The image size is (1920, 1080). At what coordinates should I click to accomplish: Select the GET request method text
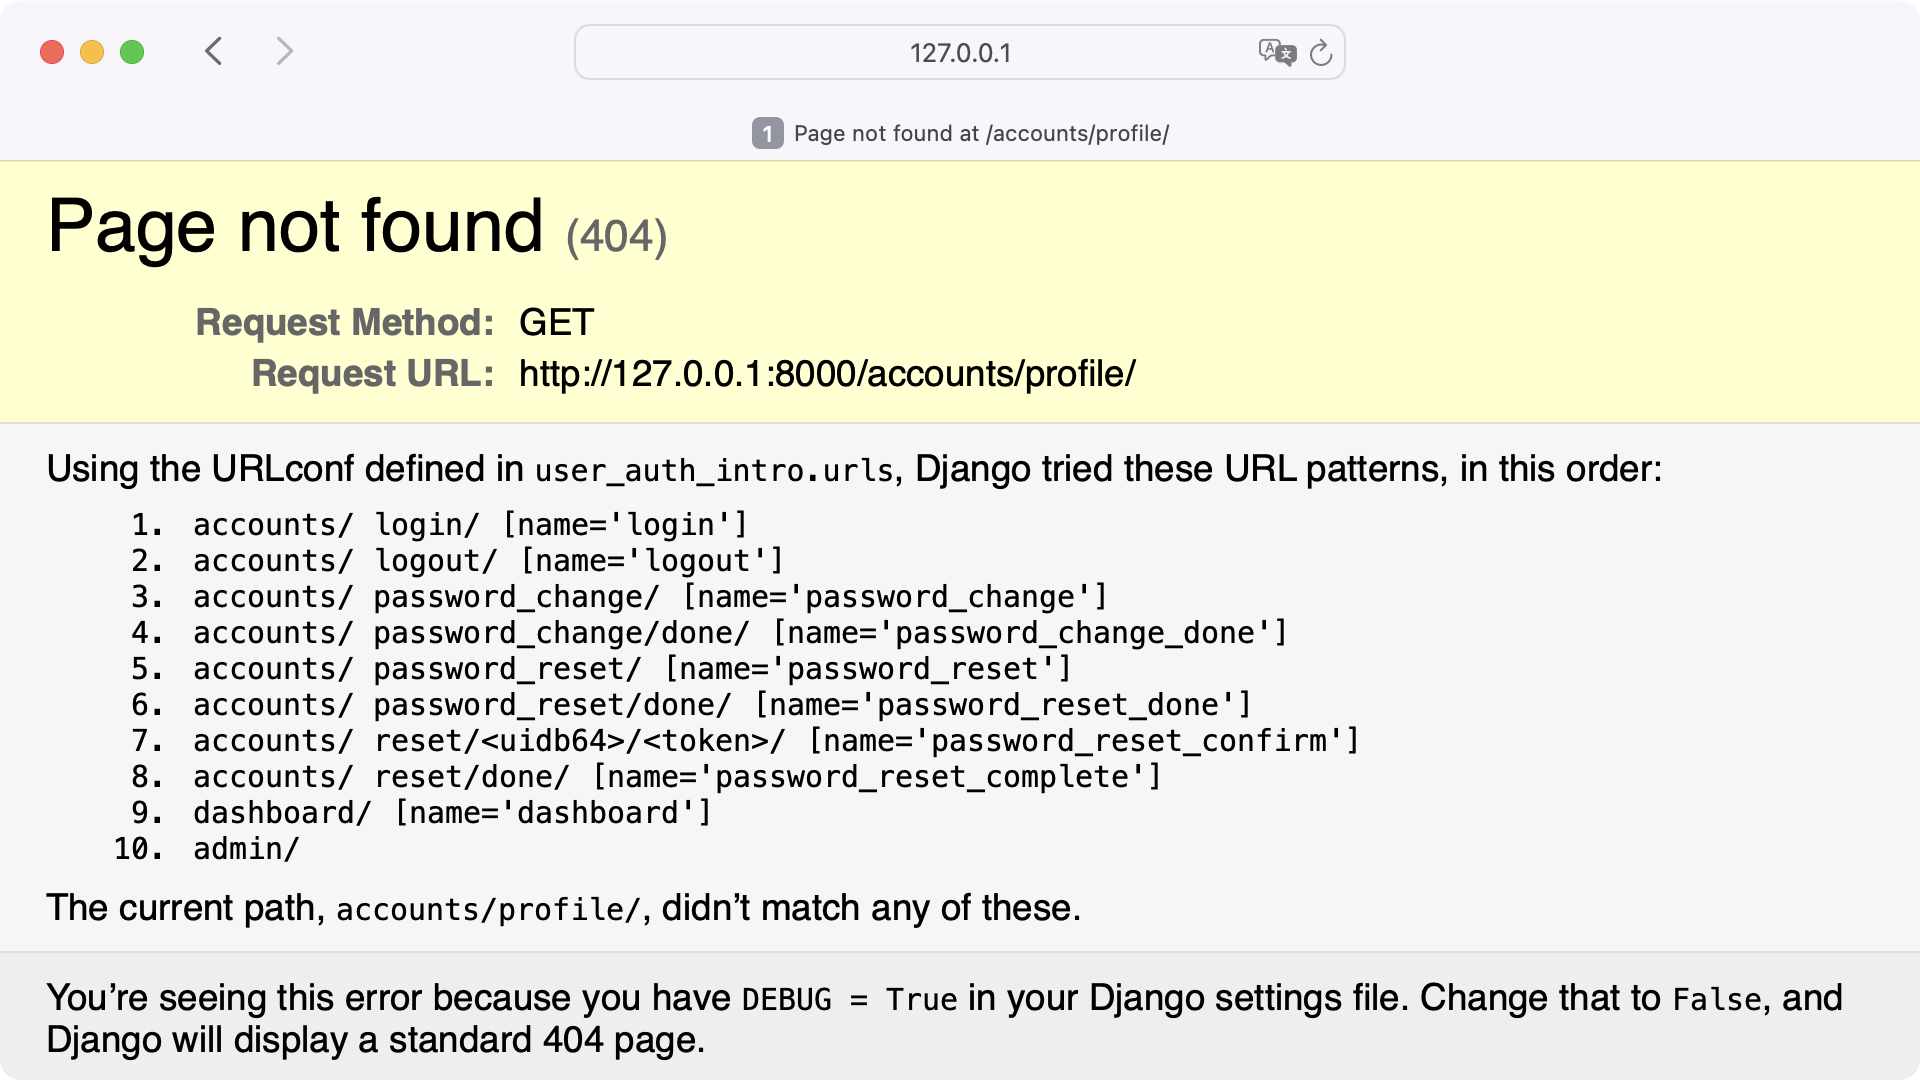click(557, 322)
